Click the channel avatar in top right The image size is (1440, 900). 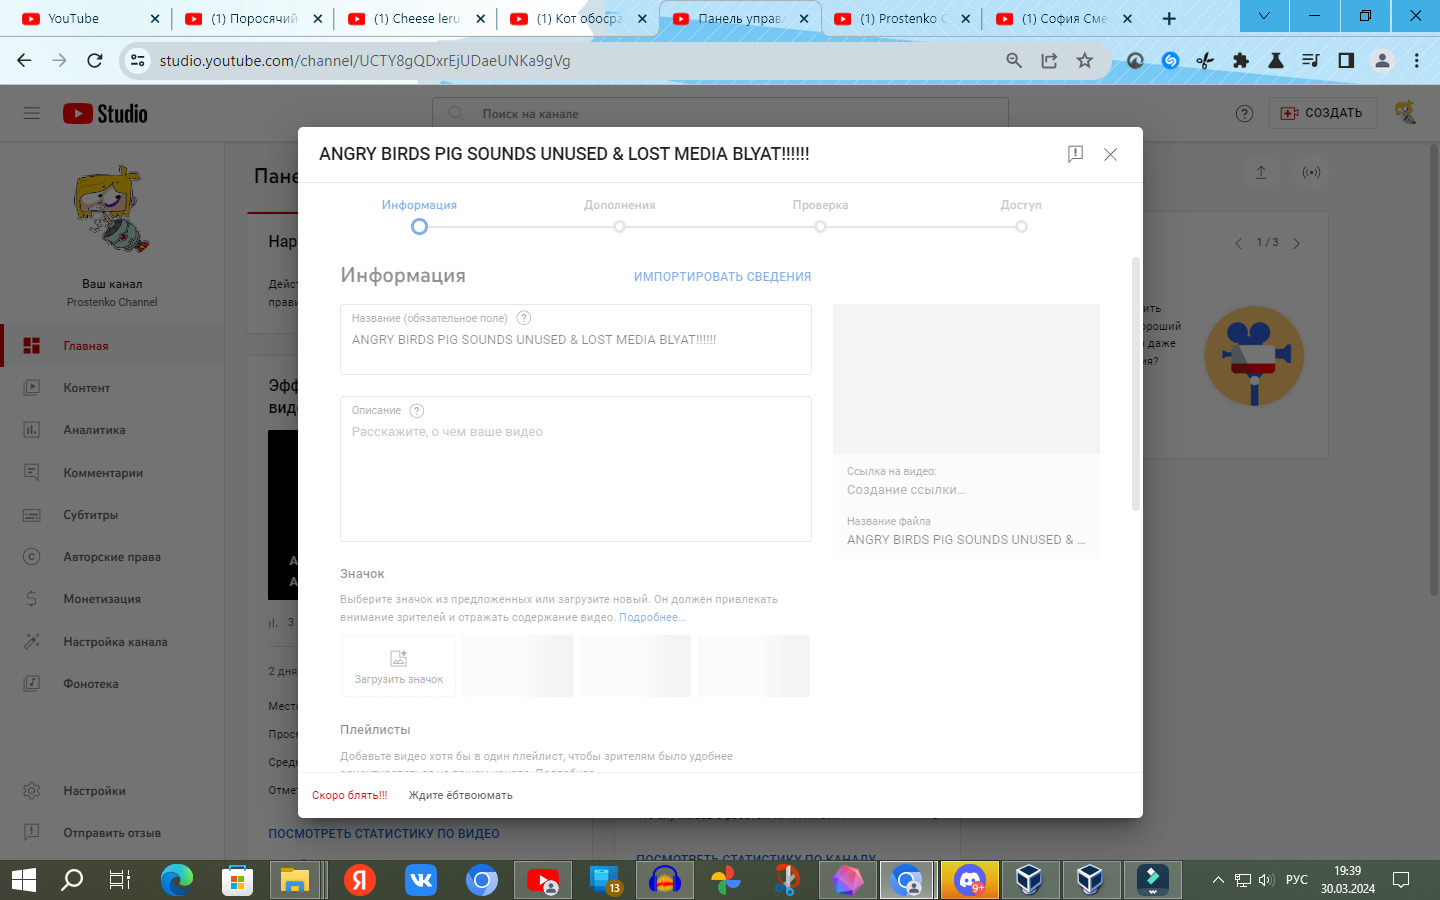click(1405, 113)
